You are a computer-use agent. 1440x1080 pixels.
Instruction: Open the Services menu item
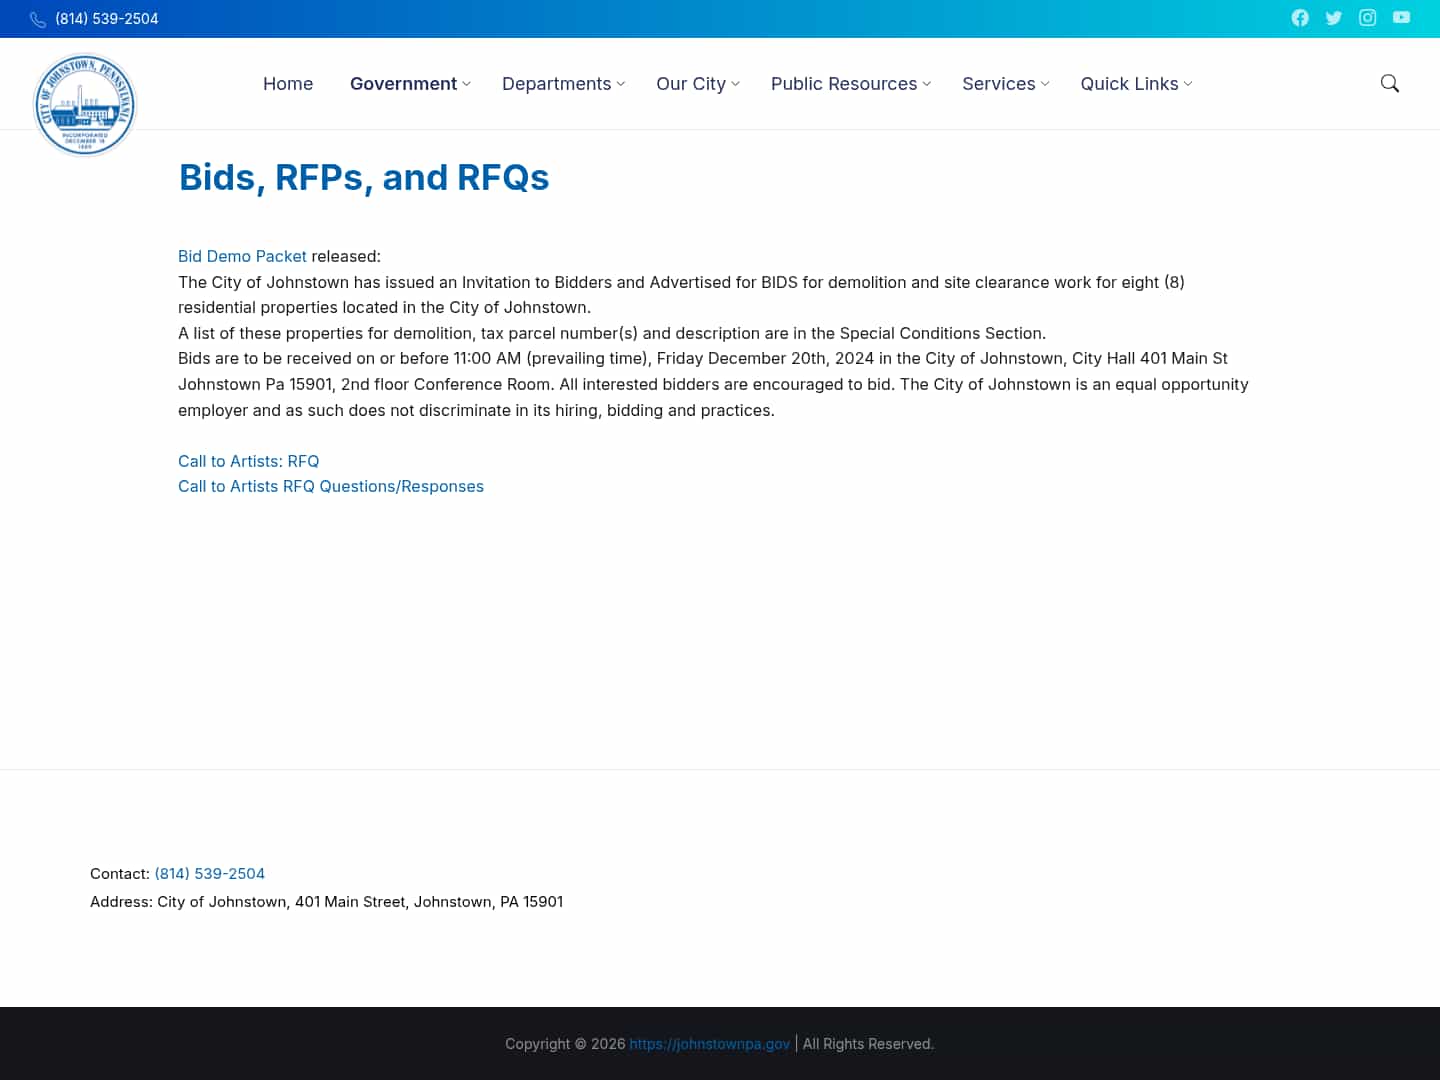[999, 84]
